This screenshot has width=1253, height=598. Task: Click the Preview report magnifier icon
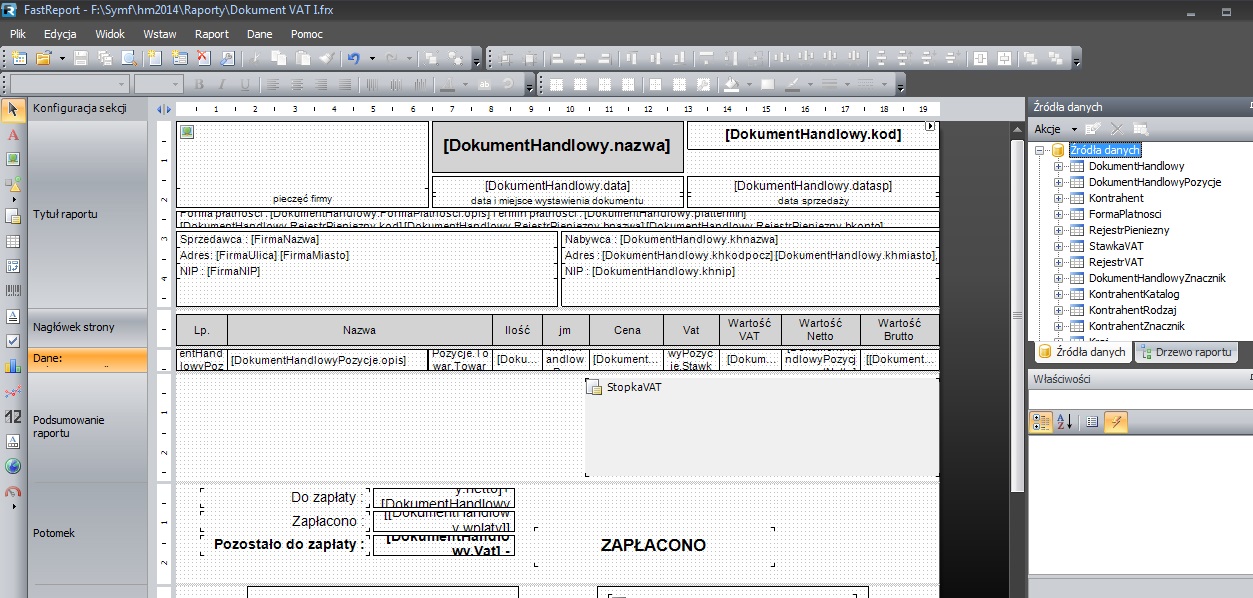(x=129, y=58)
